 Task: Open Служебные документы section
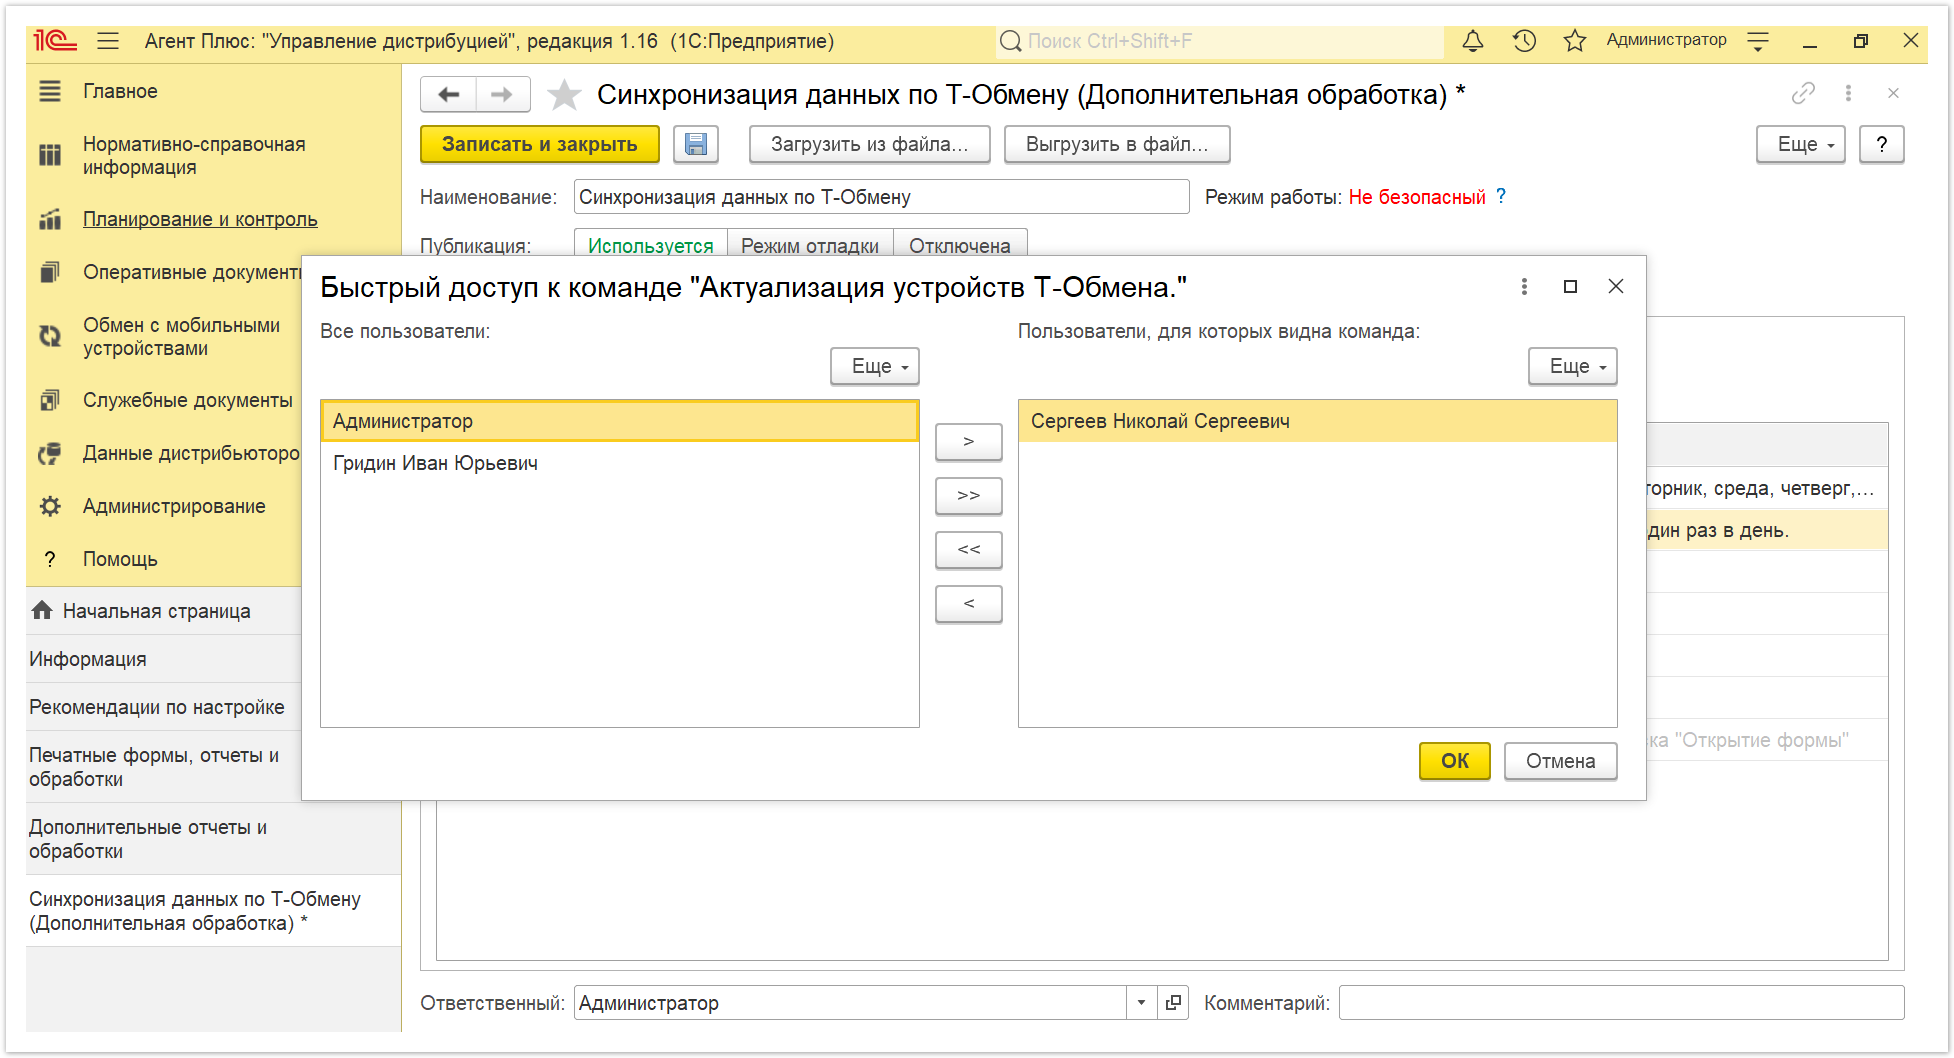click(x=188, y=400)
